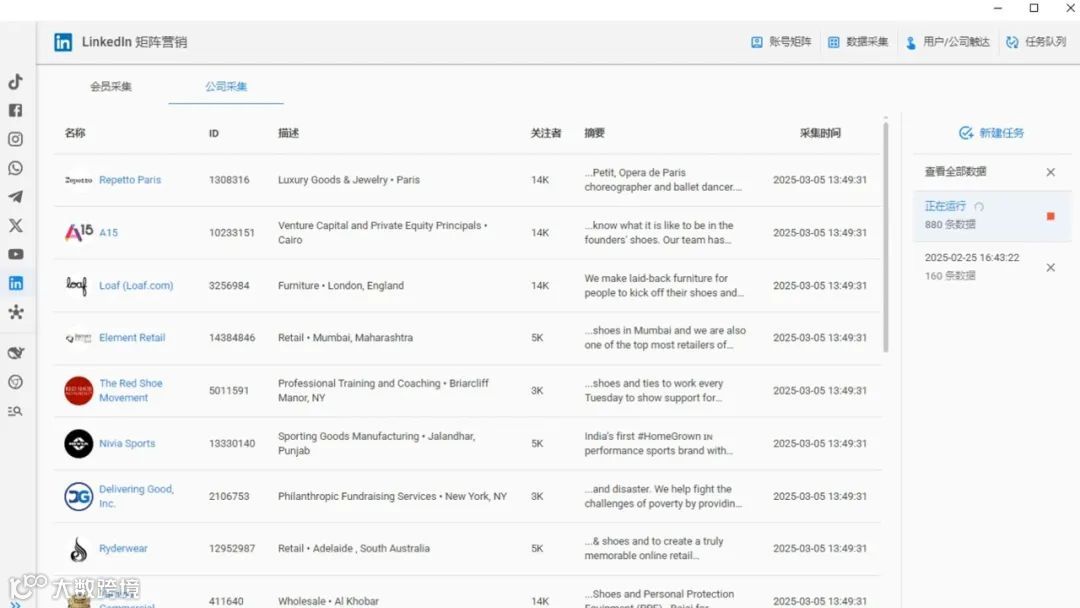Open The Red Shoe Movement link
The height and width of the screenshot is (608, 1080).
click(130, 390)
